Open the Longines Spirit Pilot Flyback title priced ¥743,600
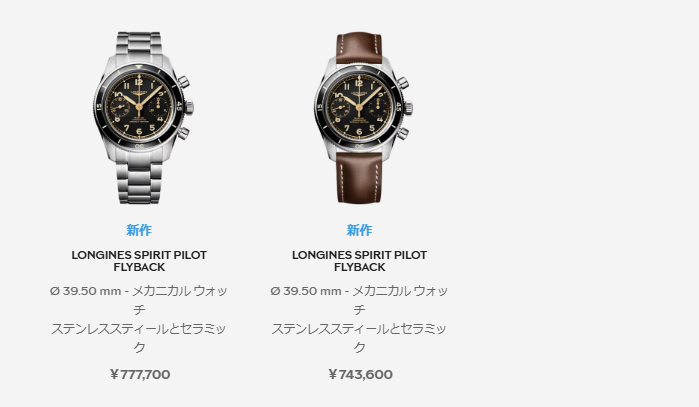 click(x=359, y=261)
